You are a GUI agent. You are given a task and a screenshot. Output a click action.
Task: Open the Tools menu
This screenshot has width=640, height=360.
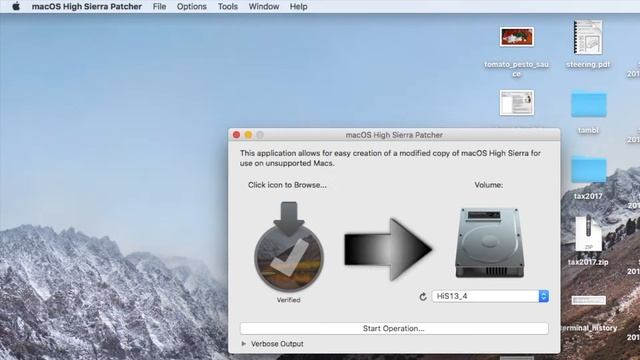click(x=228, y=7)
